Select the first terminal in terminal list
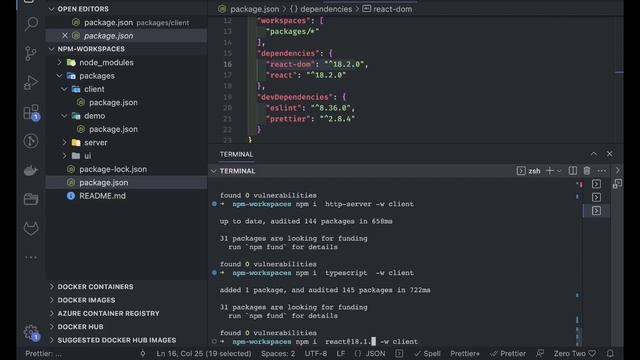Image resolution: width=640 pixels, height=360 pixels. click(596, 184)
